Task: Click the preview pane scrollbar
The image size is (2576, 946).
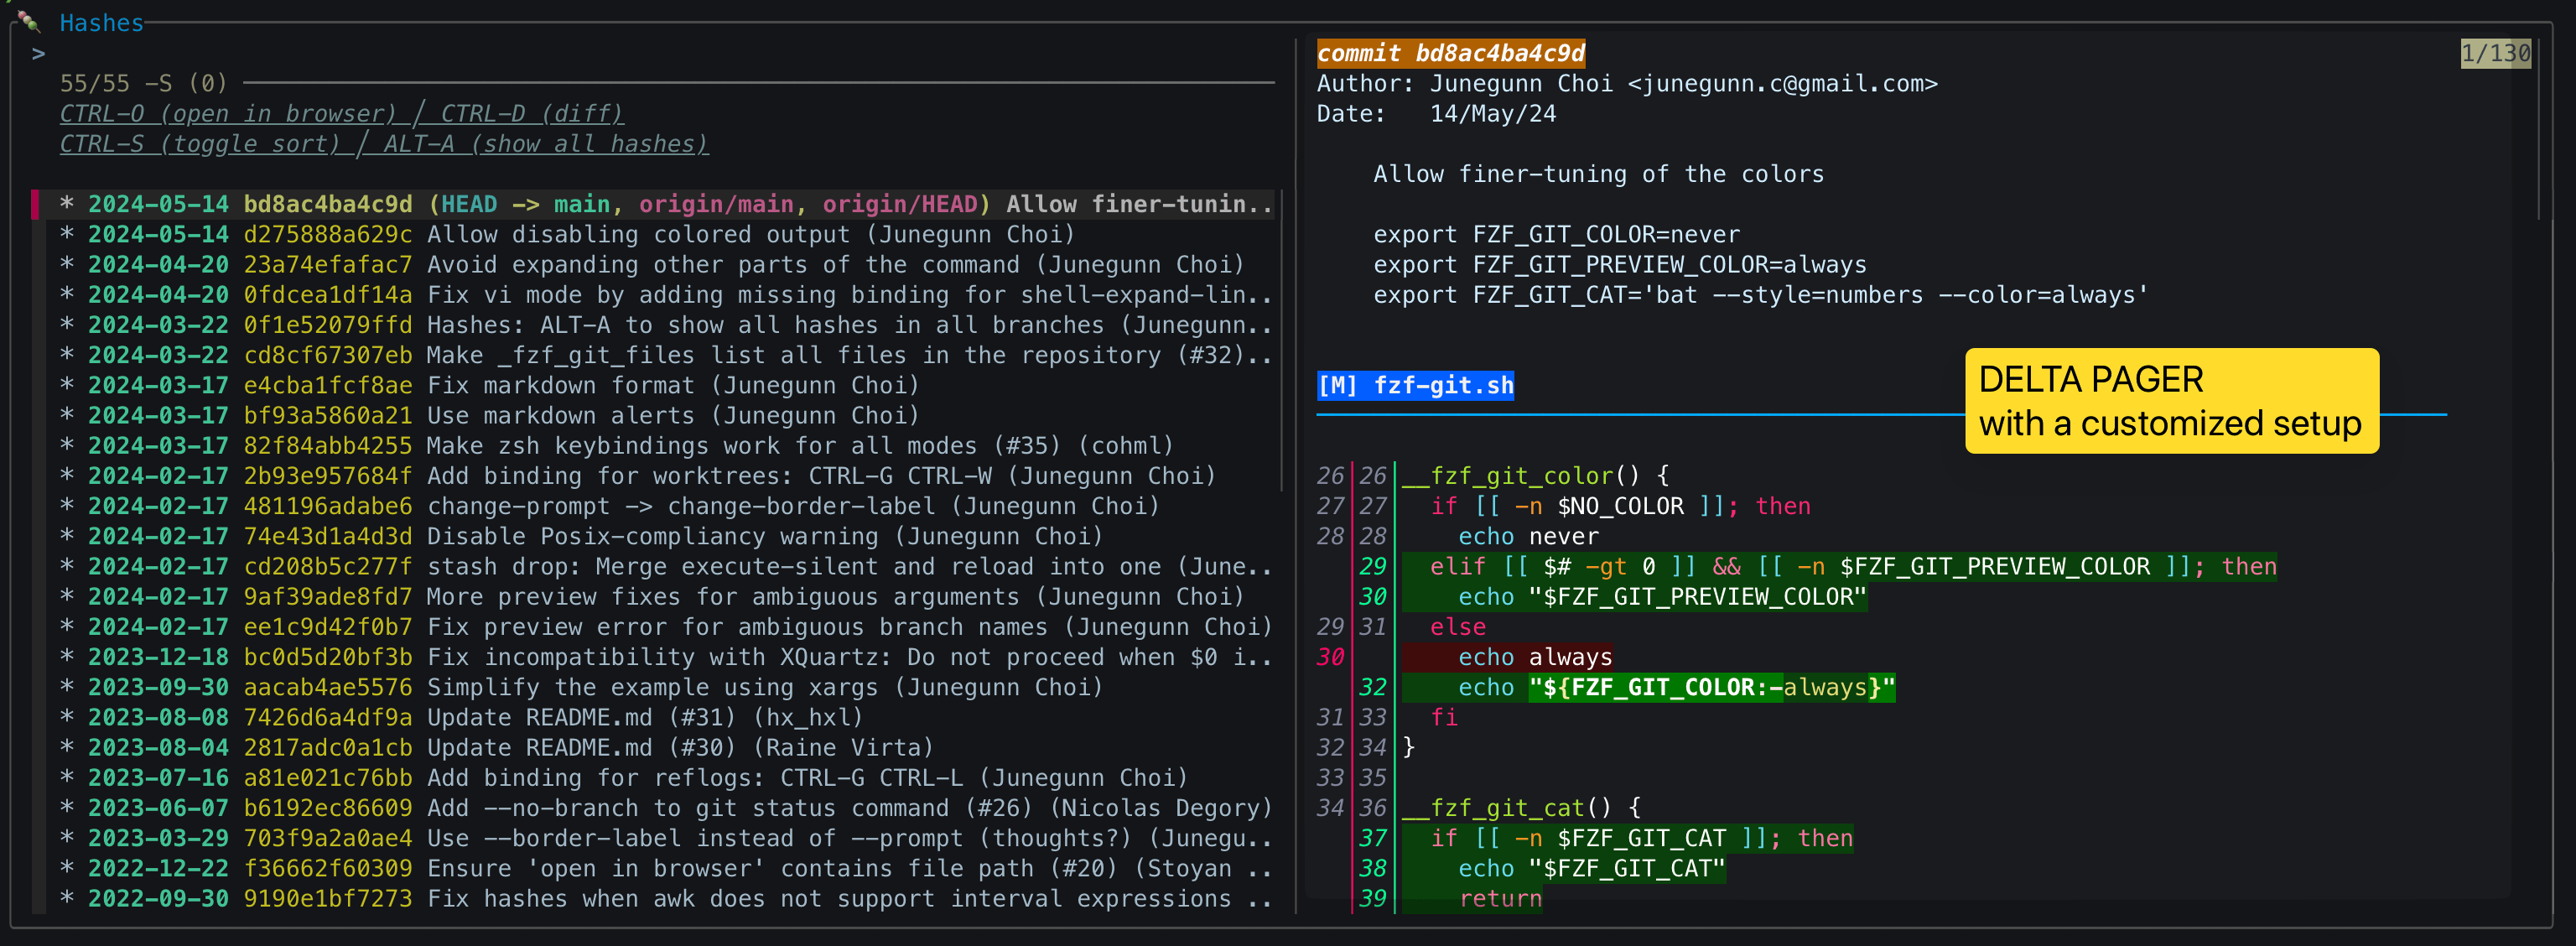Action: [2539, 130]
